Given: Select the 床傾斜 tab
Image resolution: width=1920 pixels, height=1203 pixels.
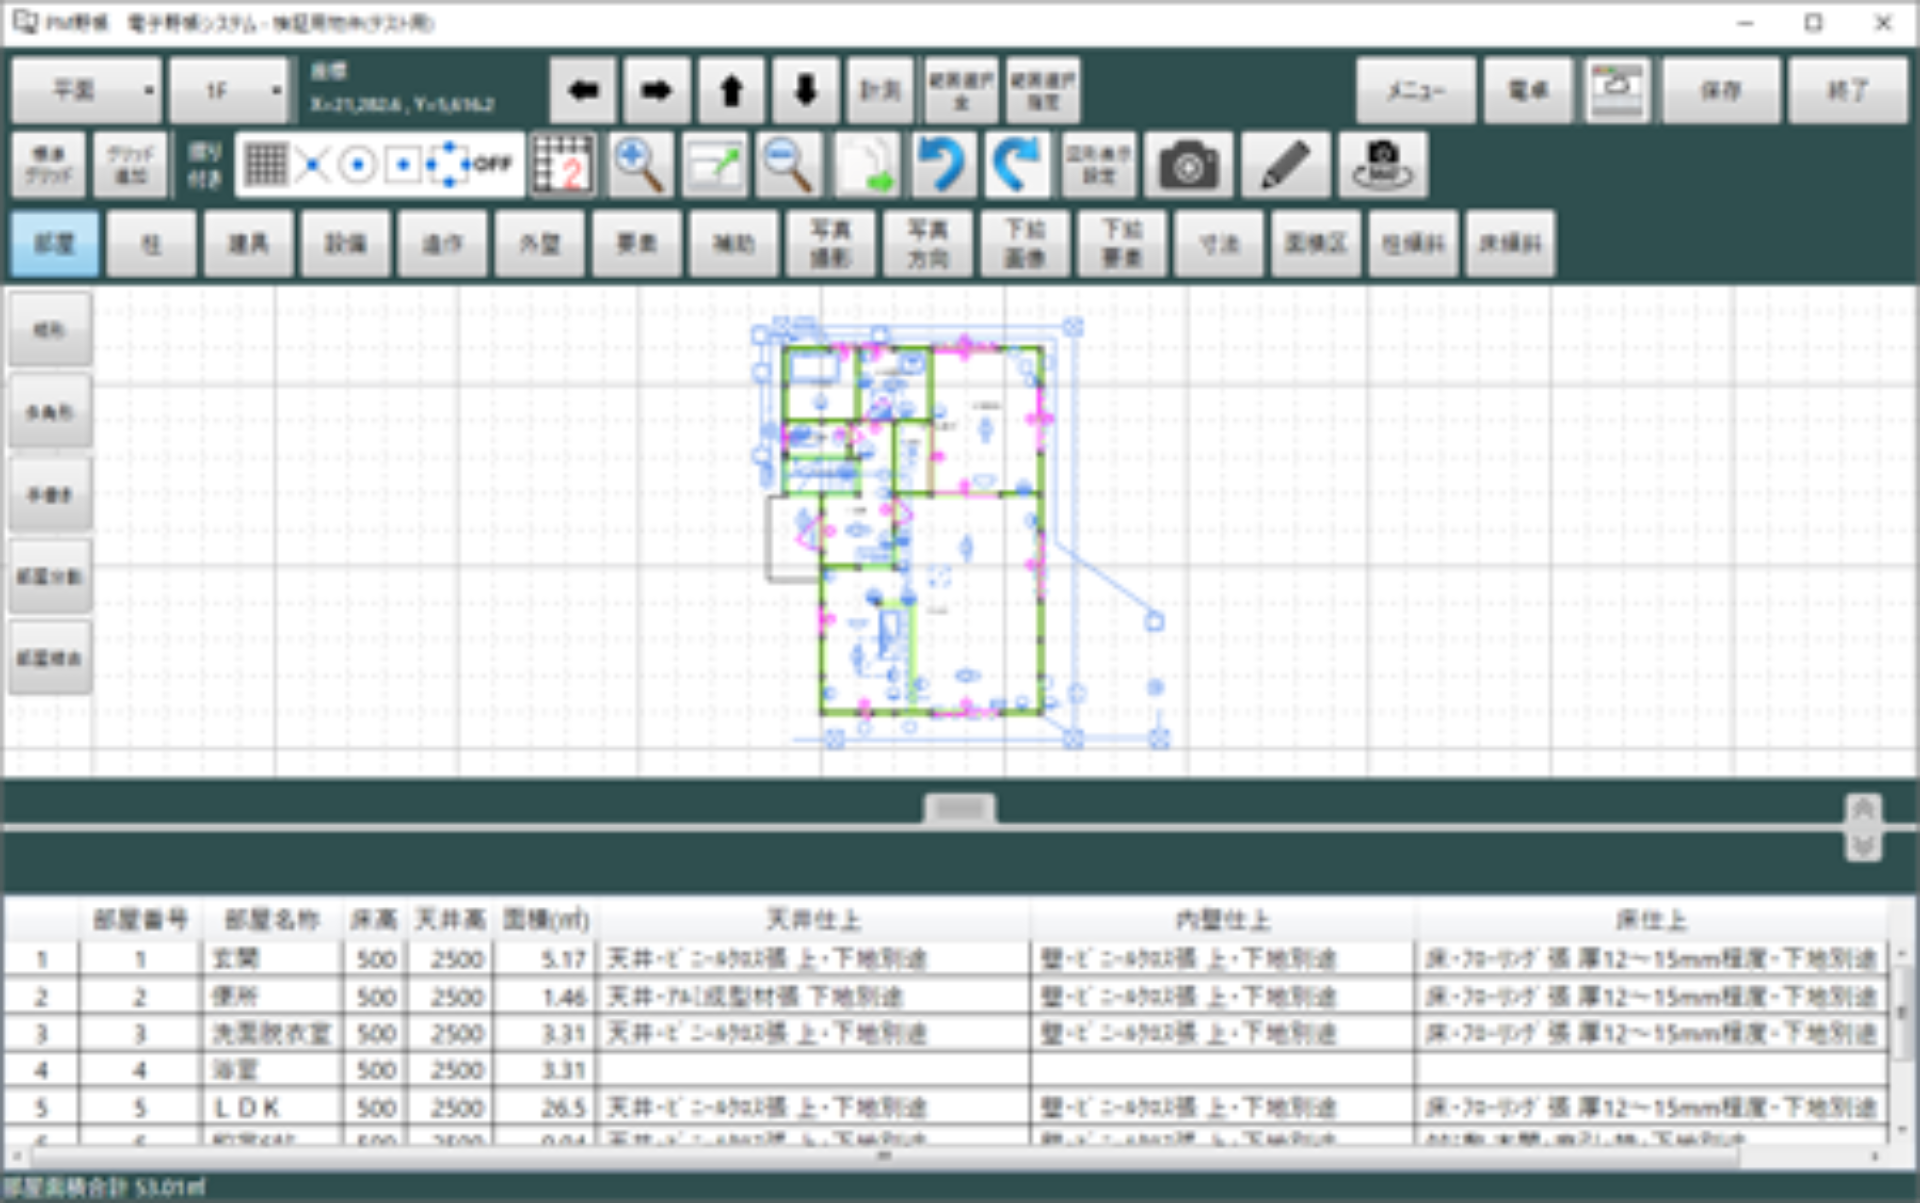Looking at the screenshot, I should pos(1509,243).
